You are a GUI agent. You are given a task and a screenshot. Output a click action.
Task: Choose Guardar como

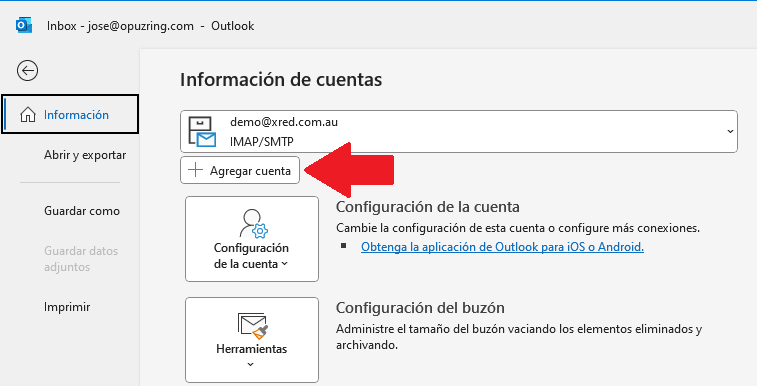coord(82,211)
